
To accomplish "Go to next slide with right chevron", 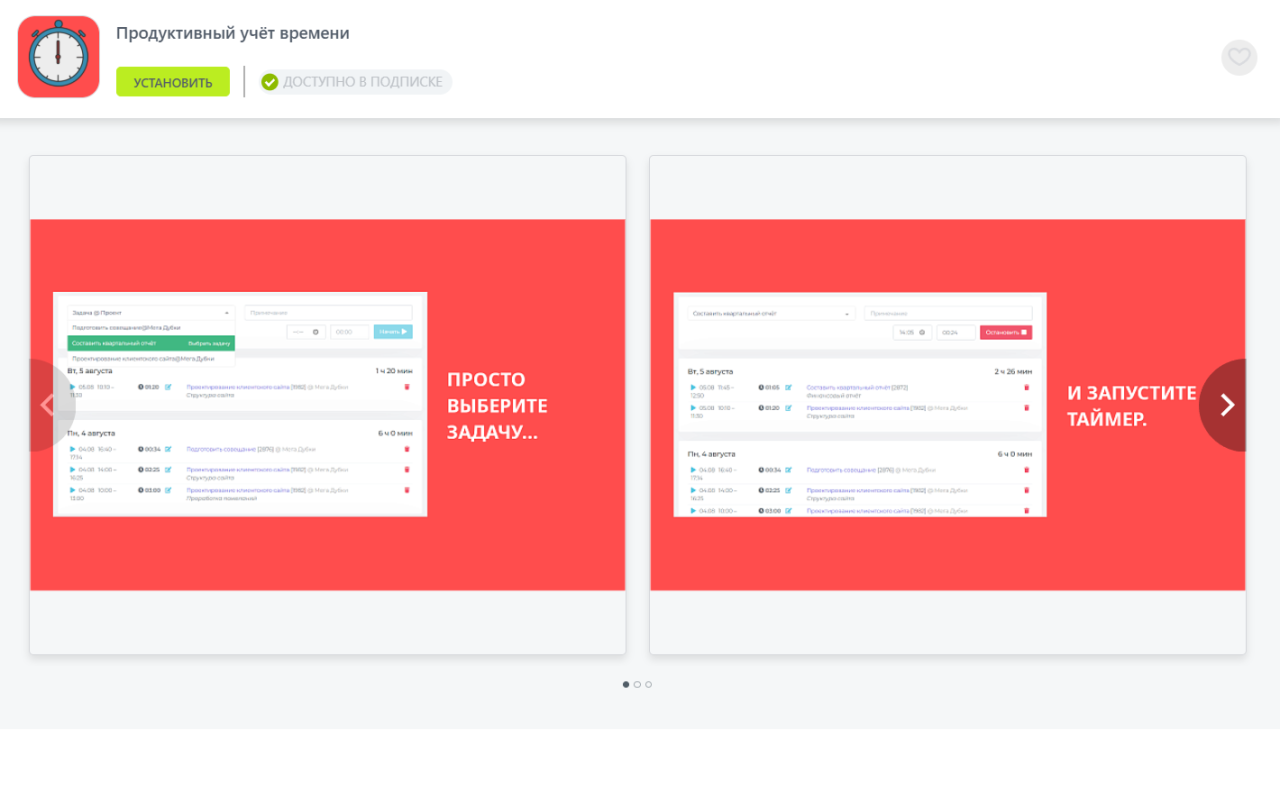I will pos(1227,405).
